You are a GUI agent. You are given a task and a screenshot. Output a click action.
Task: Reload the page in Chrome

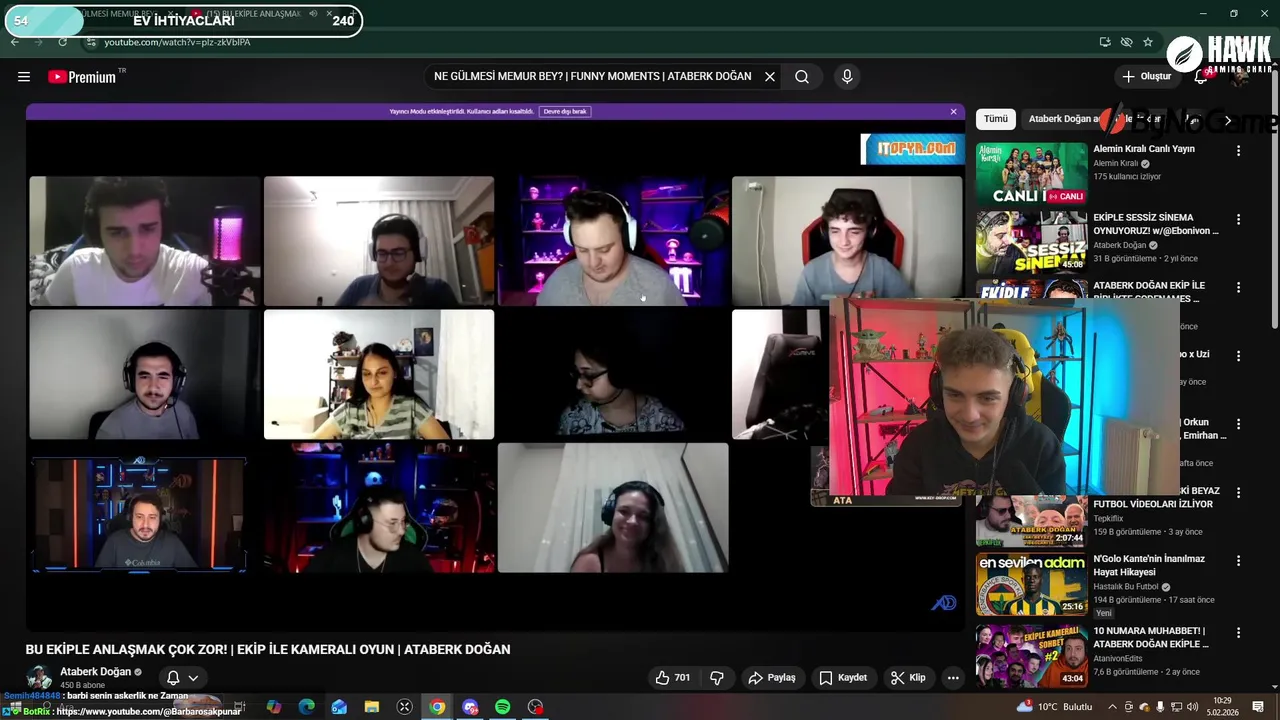[62, 42]
